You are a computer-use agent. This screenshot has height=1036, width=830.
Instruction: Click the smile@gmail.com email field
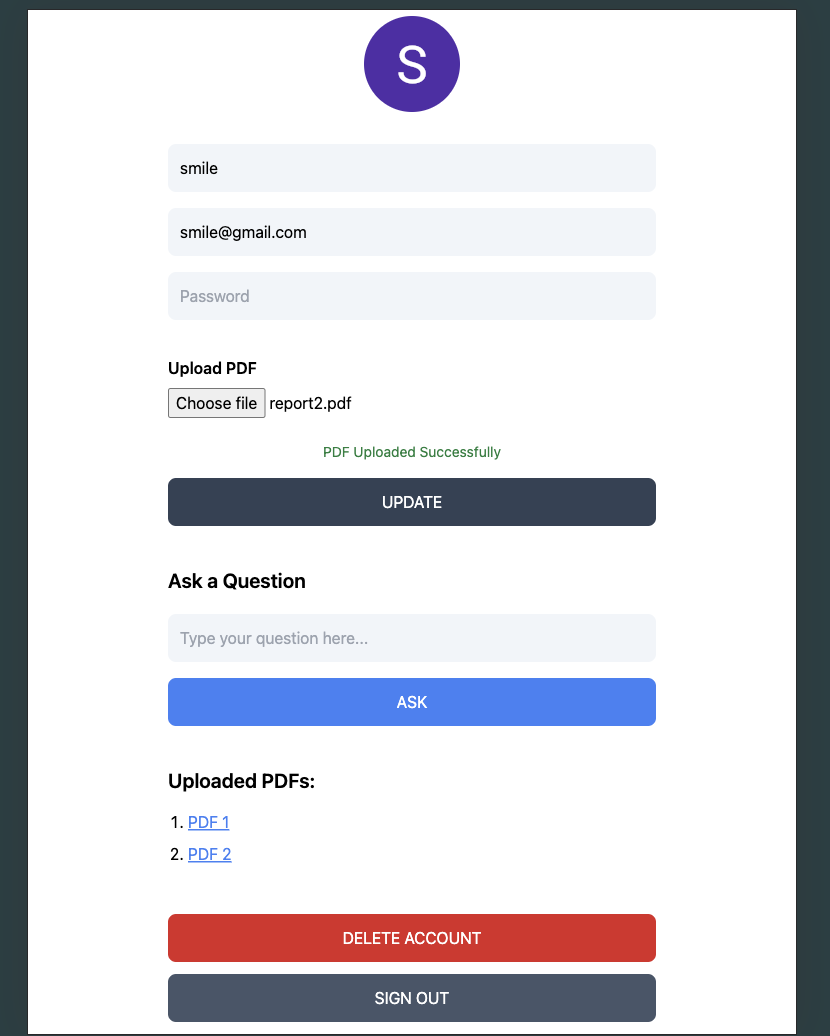click(411, 232)
